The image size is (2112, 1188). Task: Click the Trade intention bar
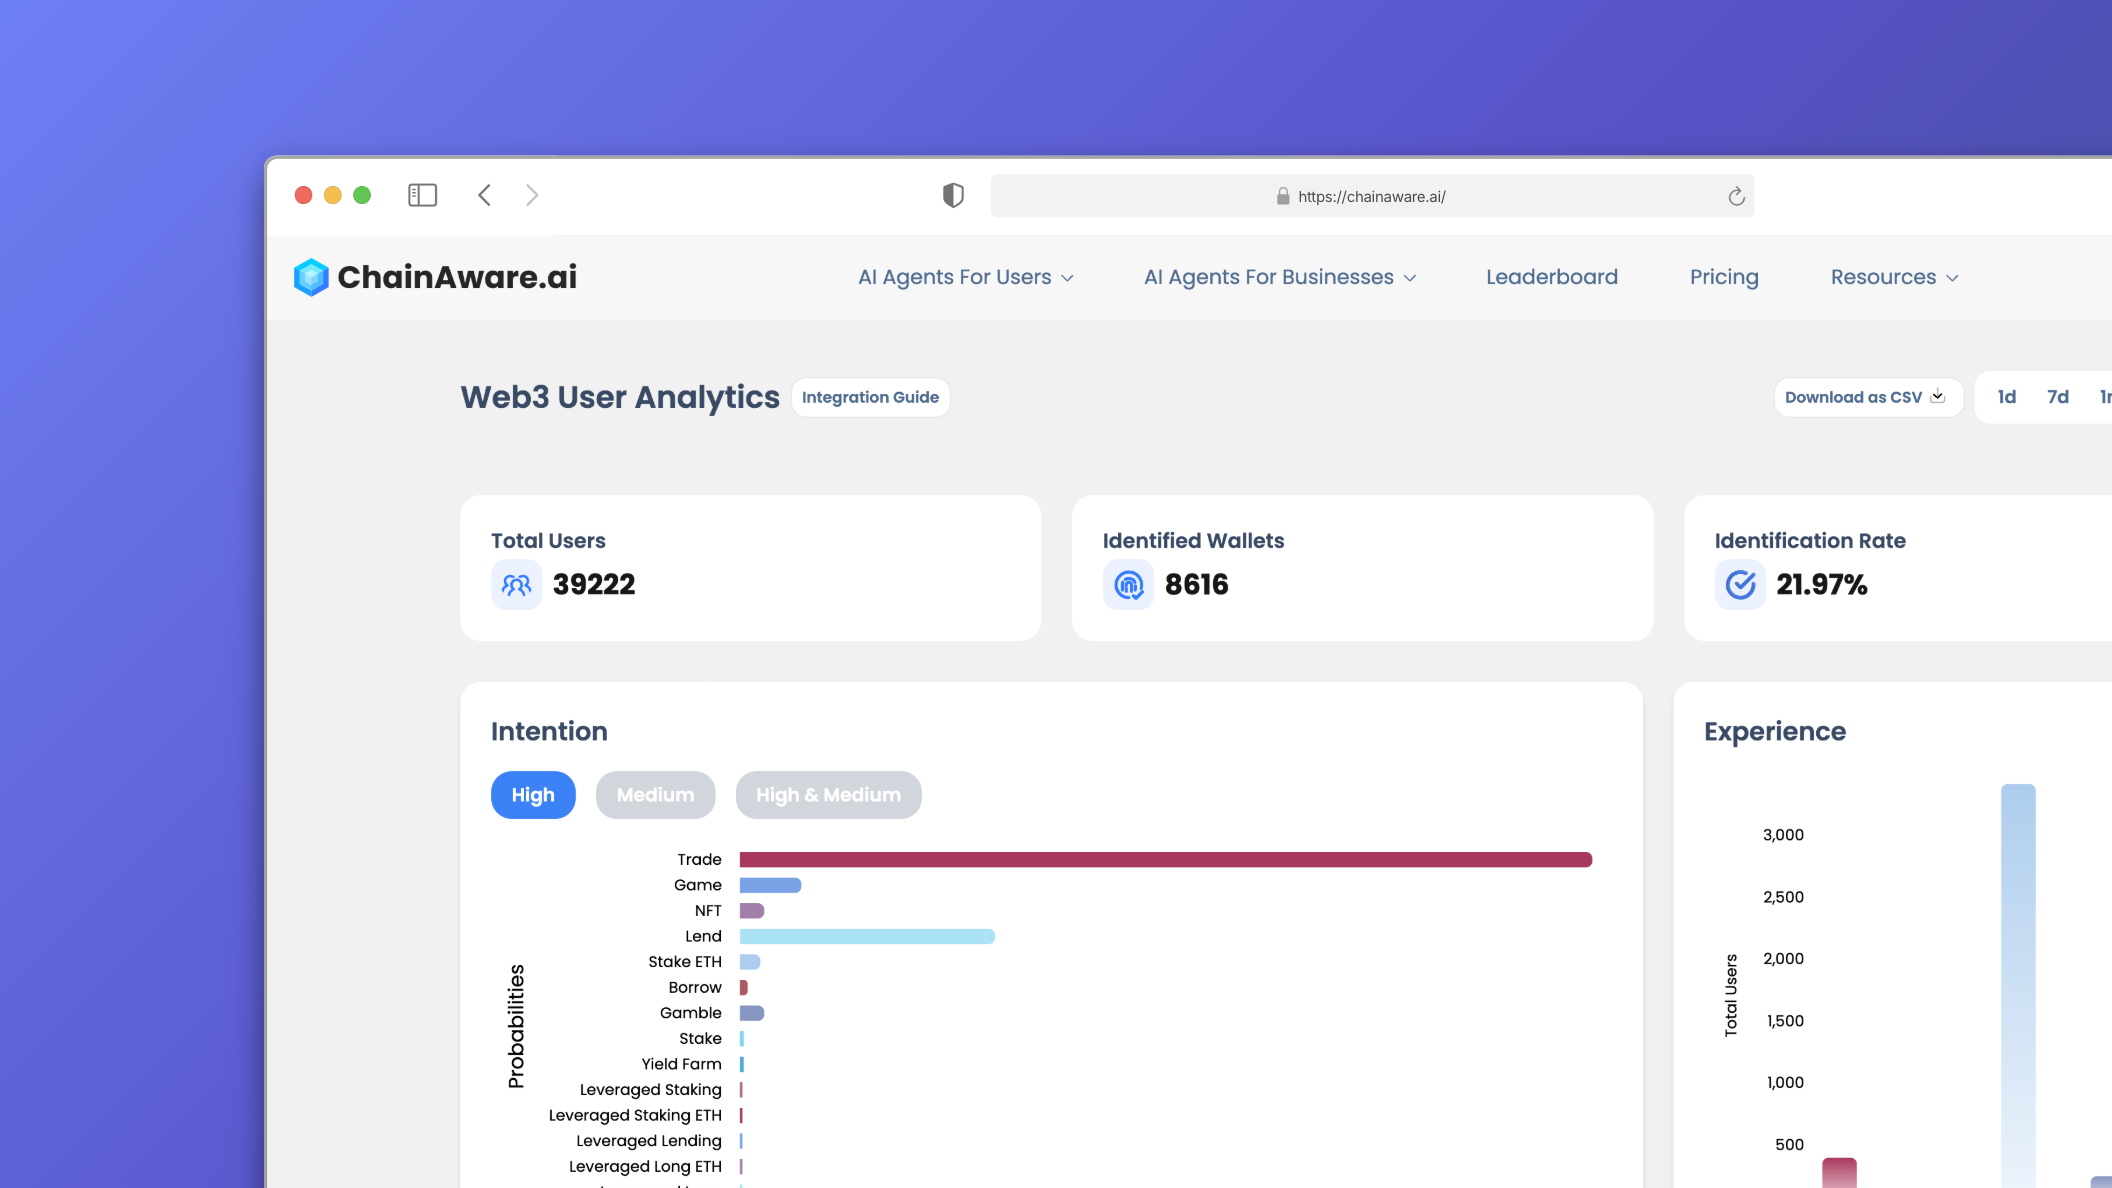[x=1165, y=860]
